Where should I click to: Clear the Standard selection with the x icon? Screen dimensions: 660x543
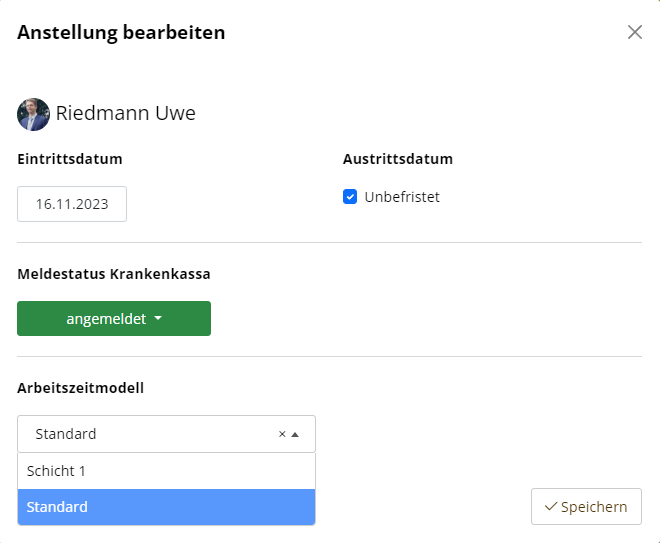point(282,434)
